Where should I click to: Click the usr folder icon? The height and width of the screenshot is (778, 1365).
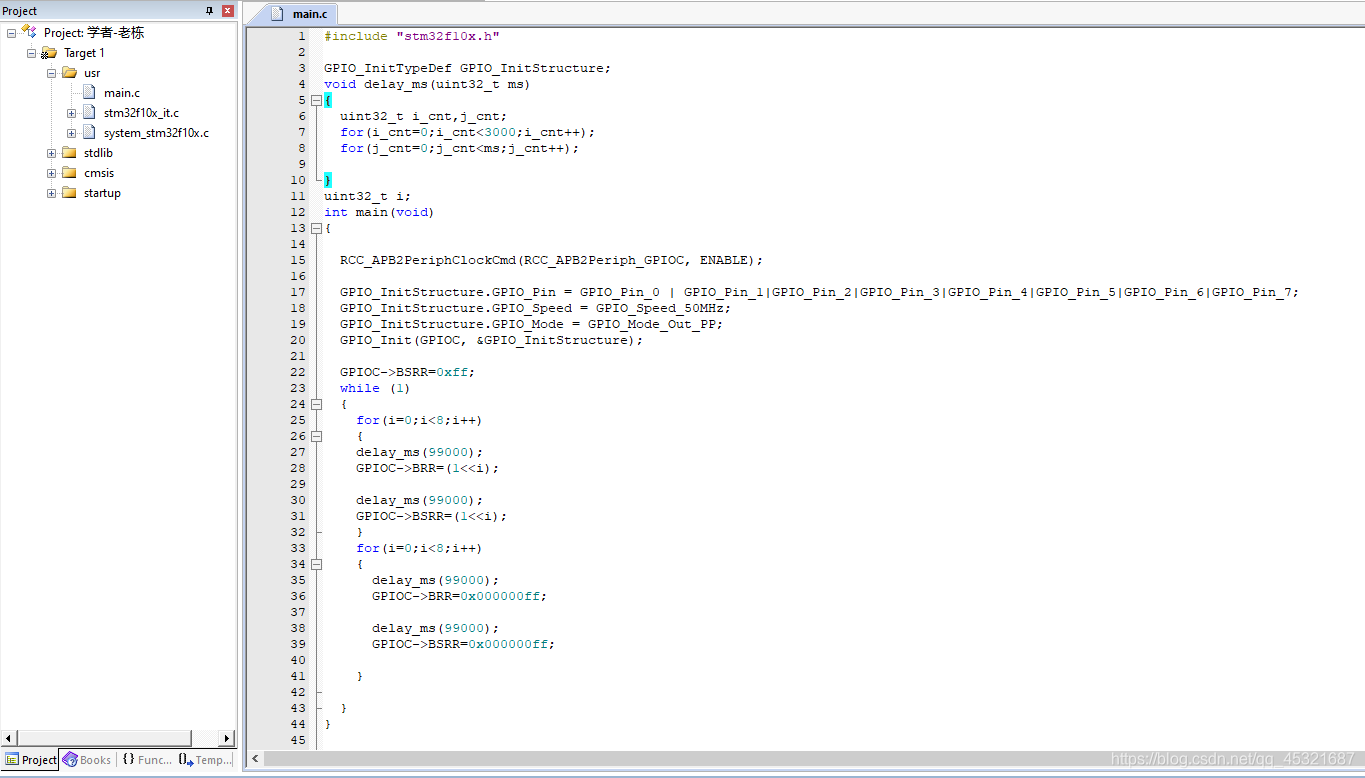tap(69, 73)
